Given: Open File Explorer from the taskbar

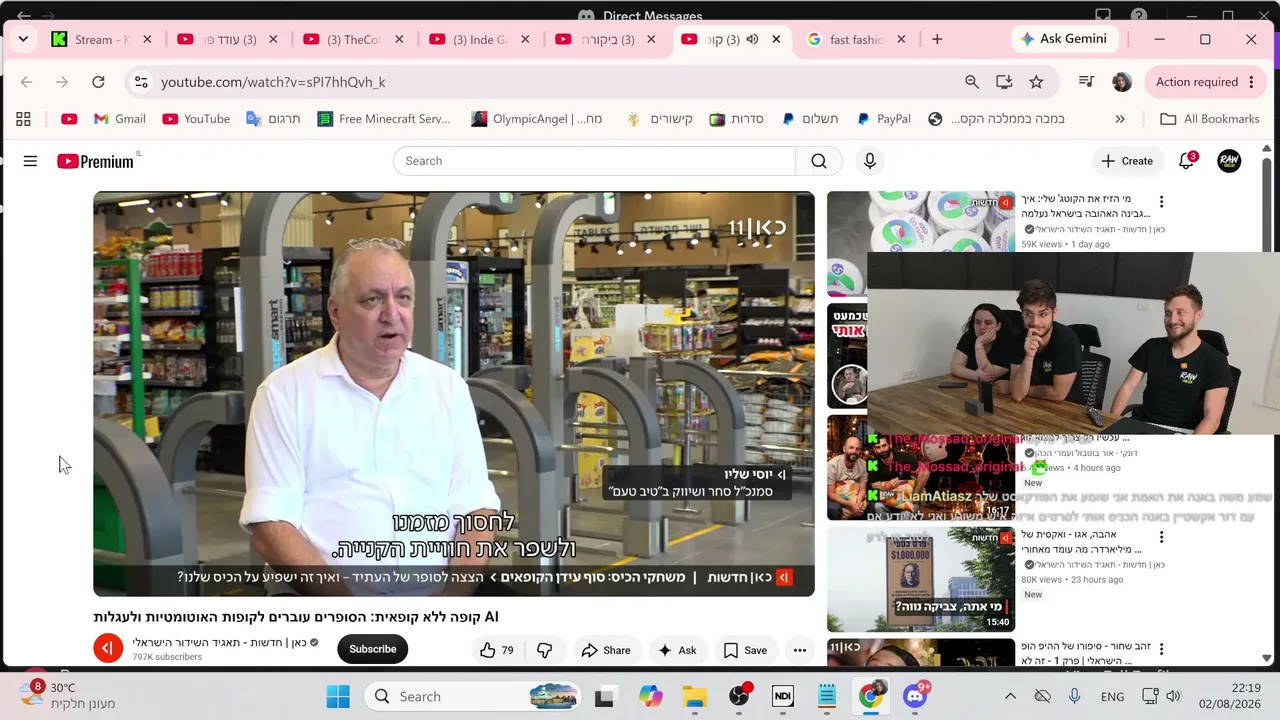Looking at the screenshot, I should 695,696.
